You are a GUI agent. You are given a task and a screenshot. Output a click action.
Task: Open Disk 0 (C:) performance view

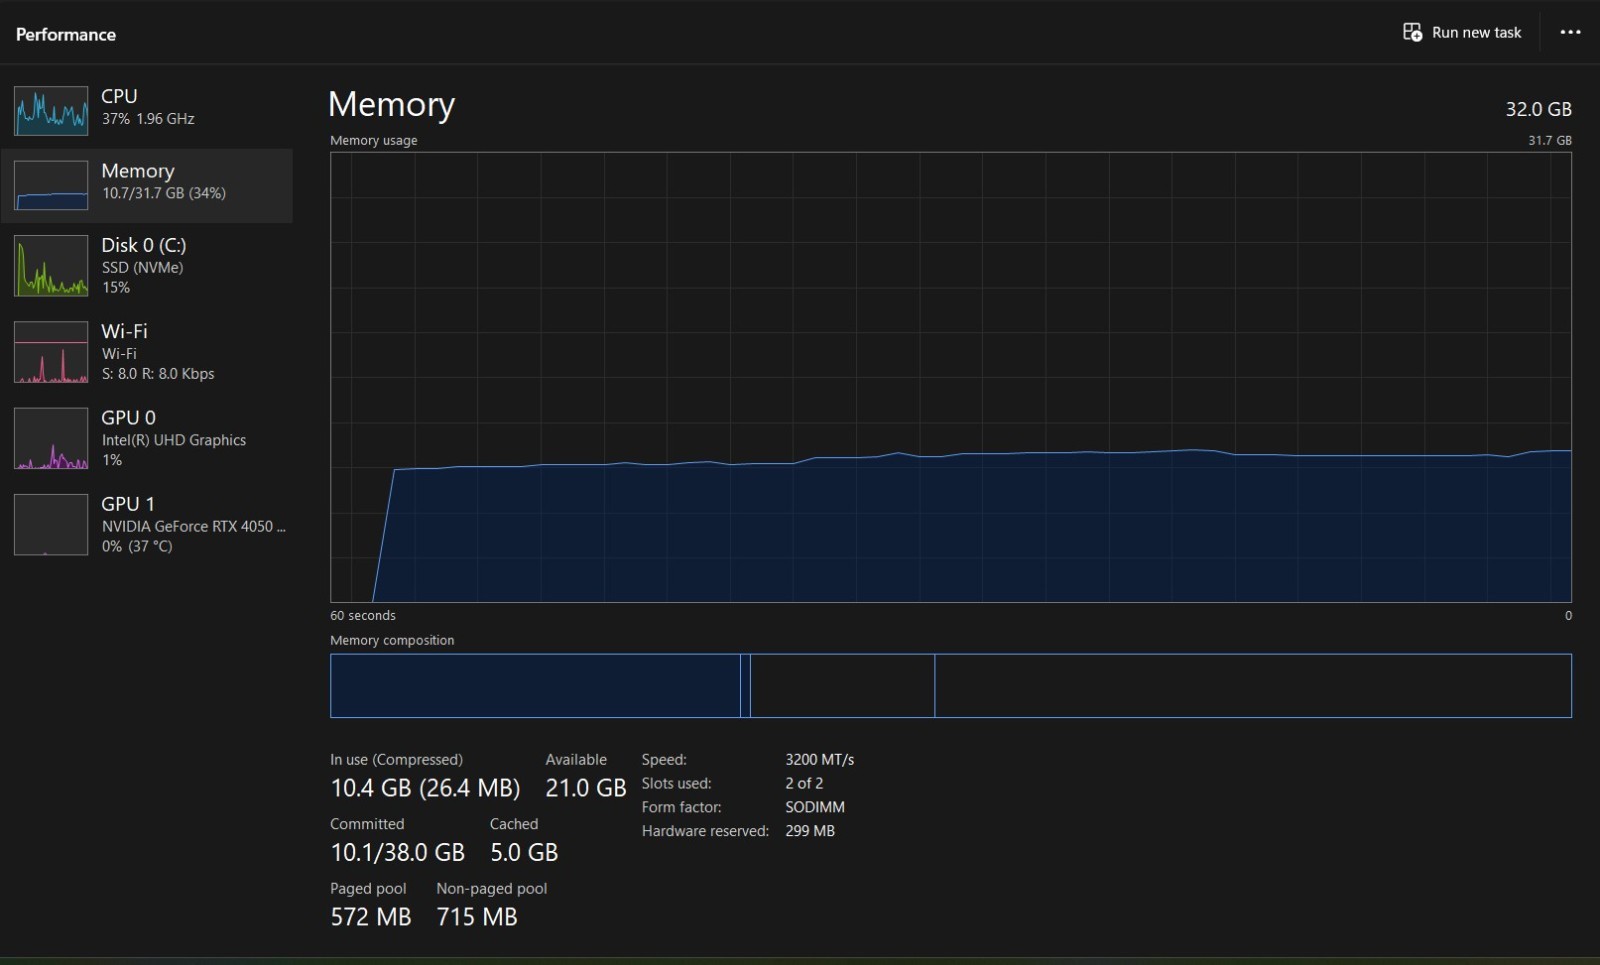coord(147,266)
